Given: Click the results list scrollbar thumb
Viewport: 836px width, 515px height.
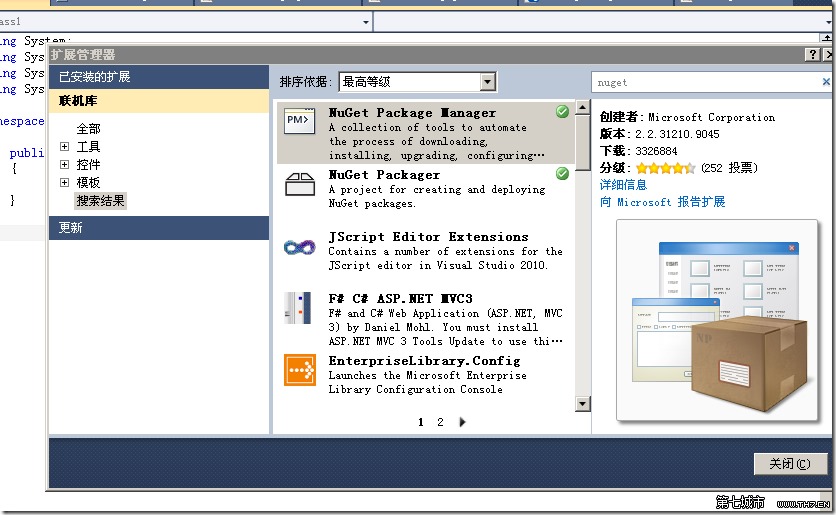Looking at the screenshot, I should point(582,143).
